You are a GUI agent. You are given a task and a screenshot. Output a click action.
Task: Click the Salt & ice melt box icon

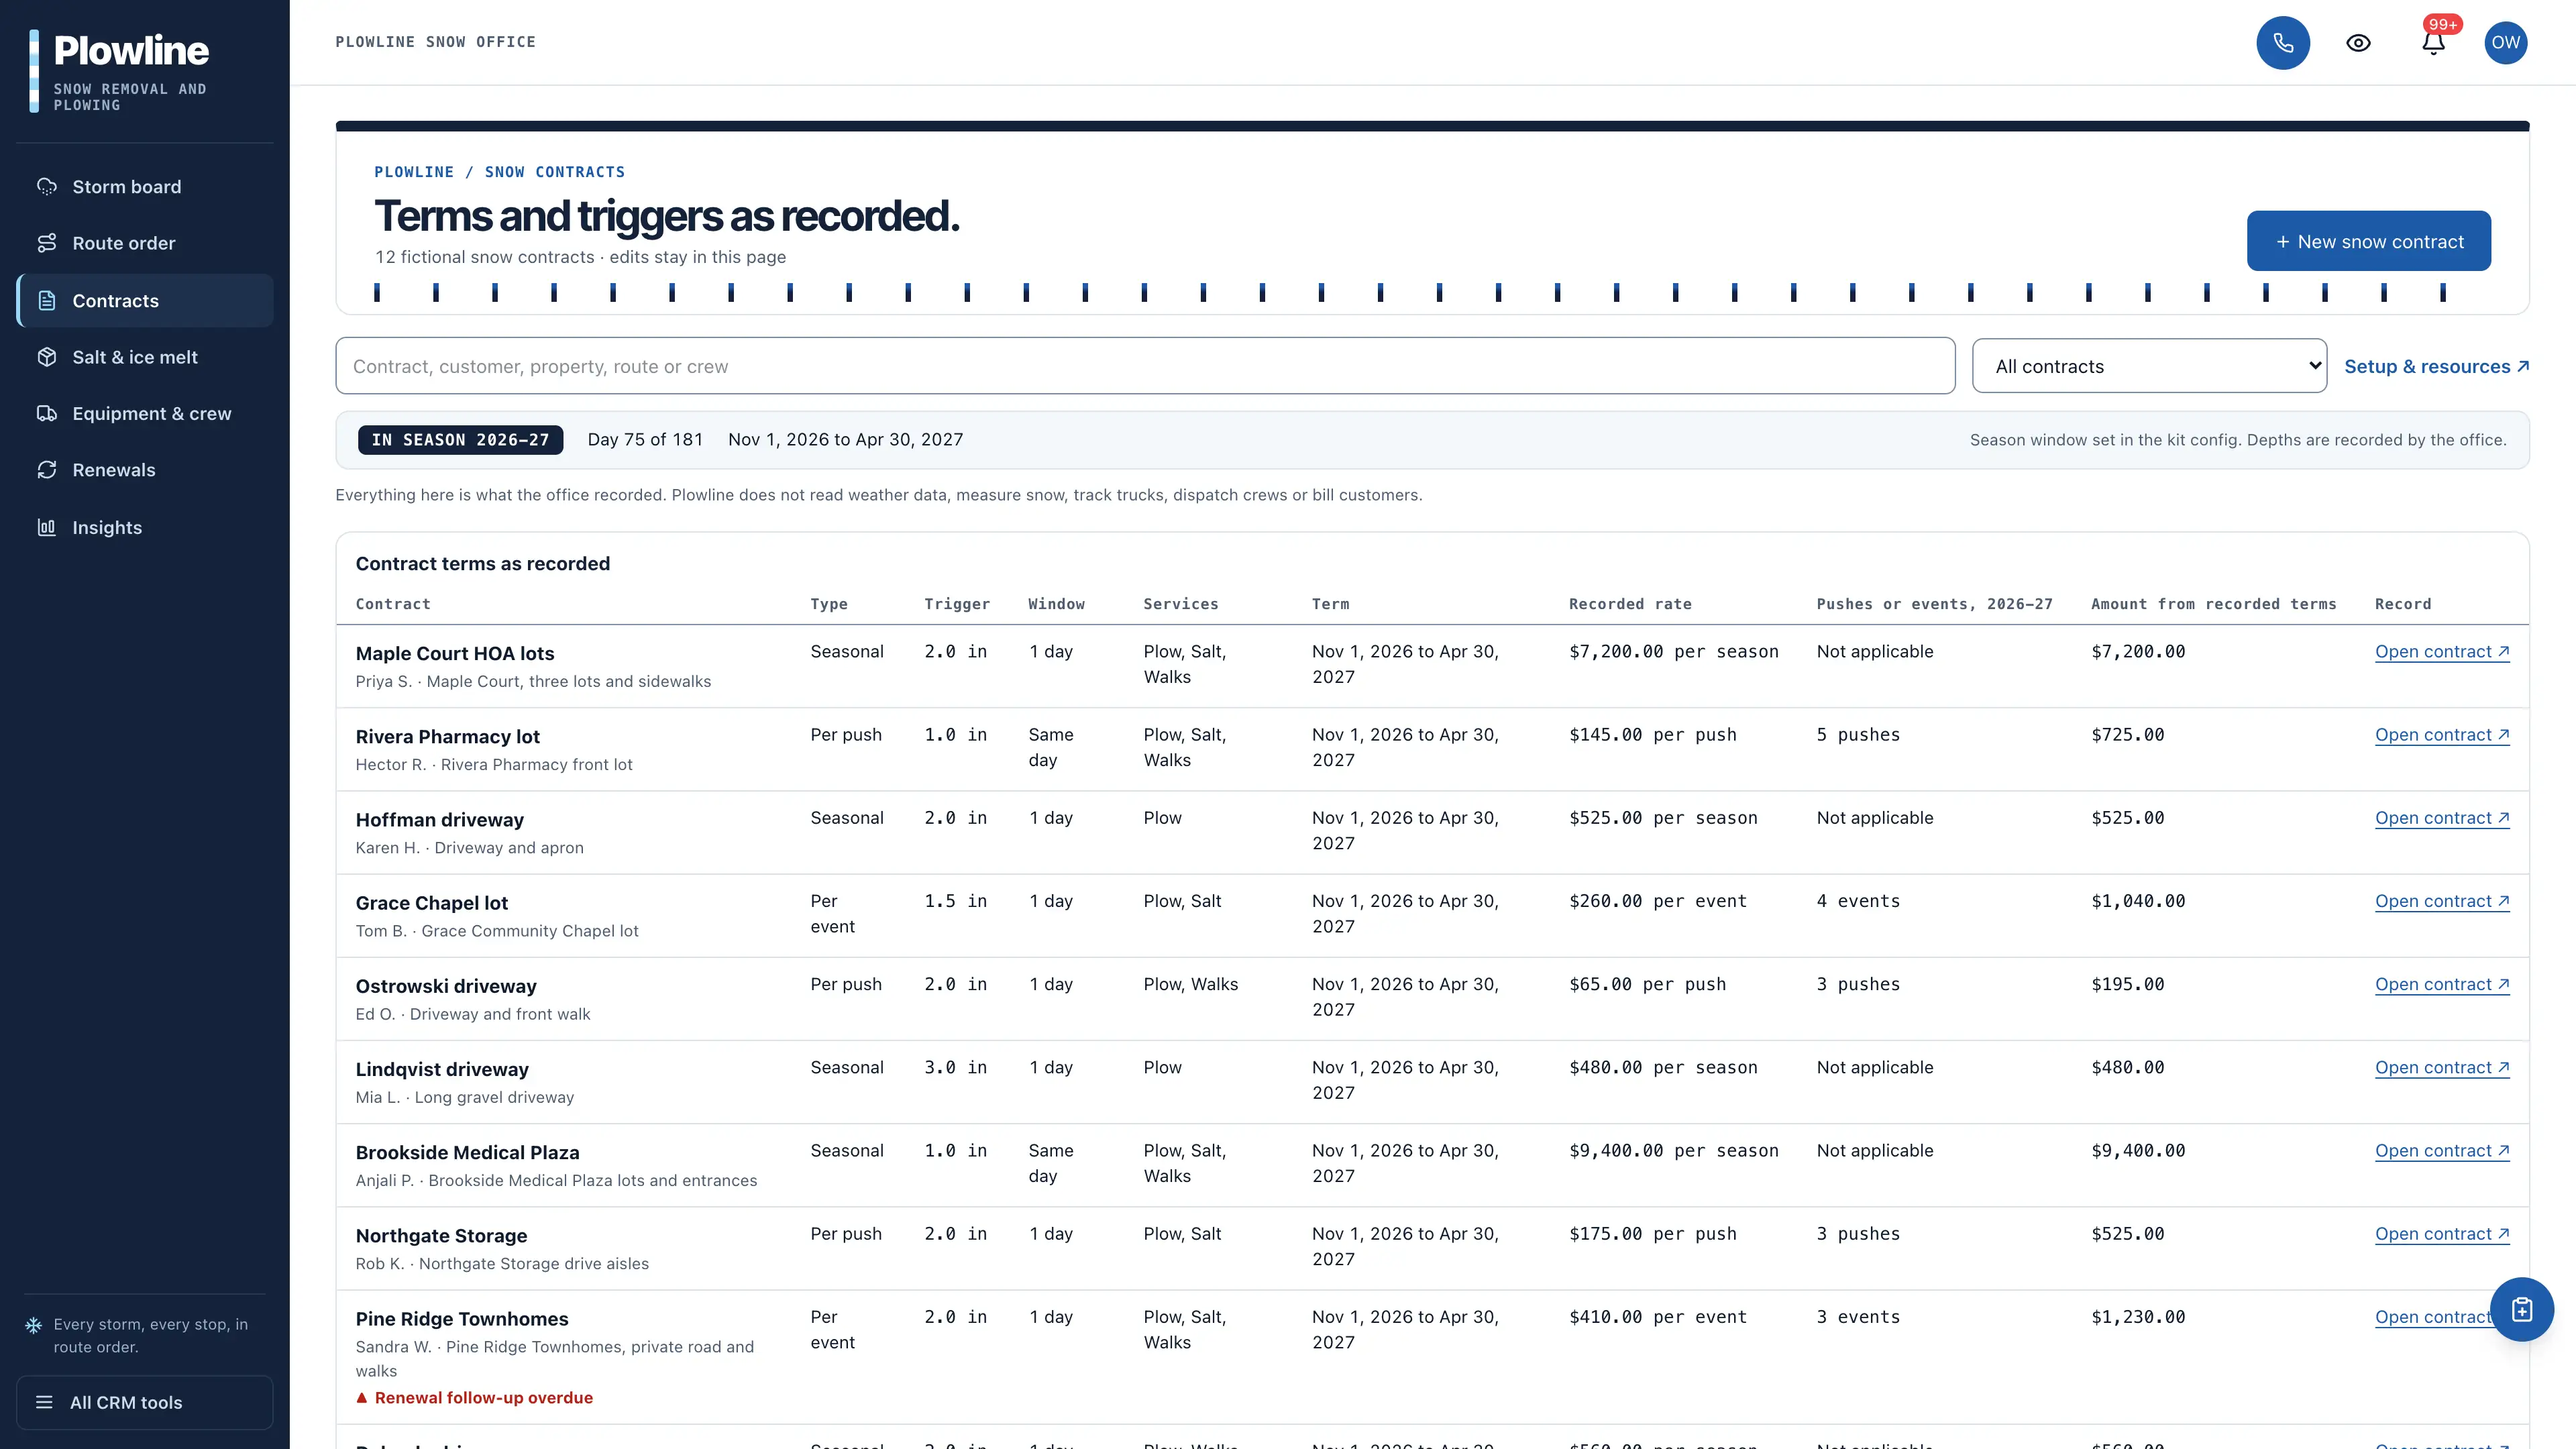pyautogui.click(x=47, y=357)
